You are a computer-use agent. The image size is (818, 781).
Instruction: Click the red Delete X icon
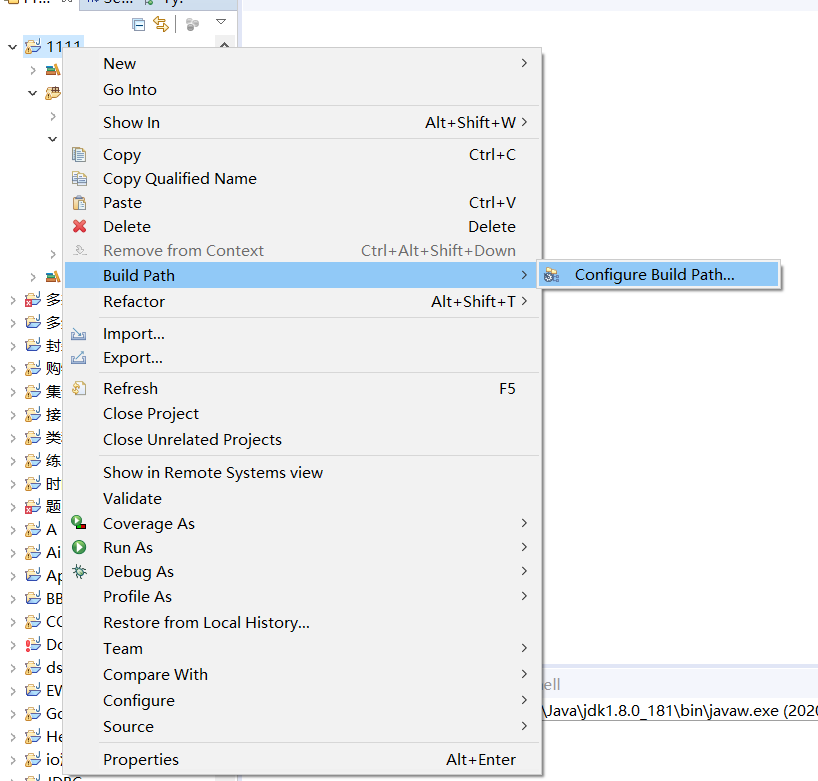pos(79,226)
